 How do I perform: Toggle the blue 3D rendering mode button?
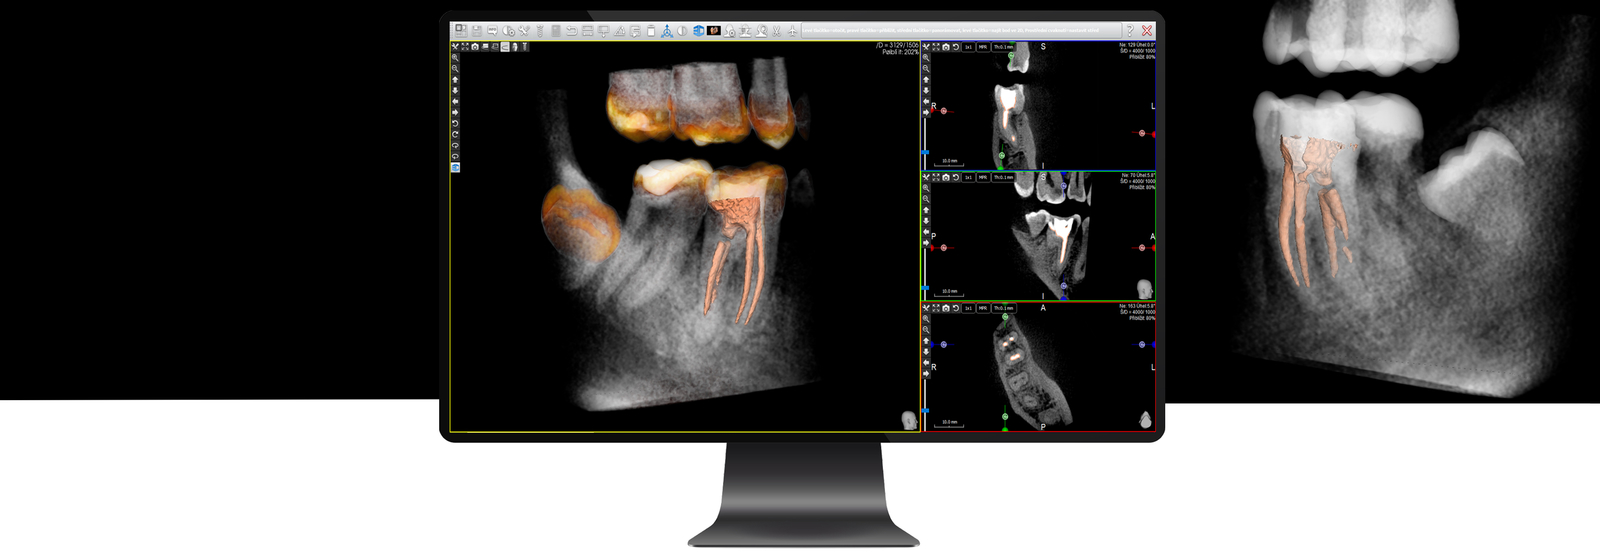tap(698, 31)
